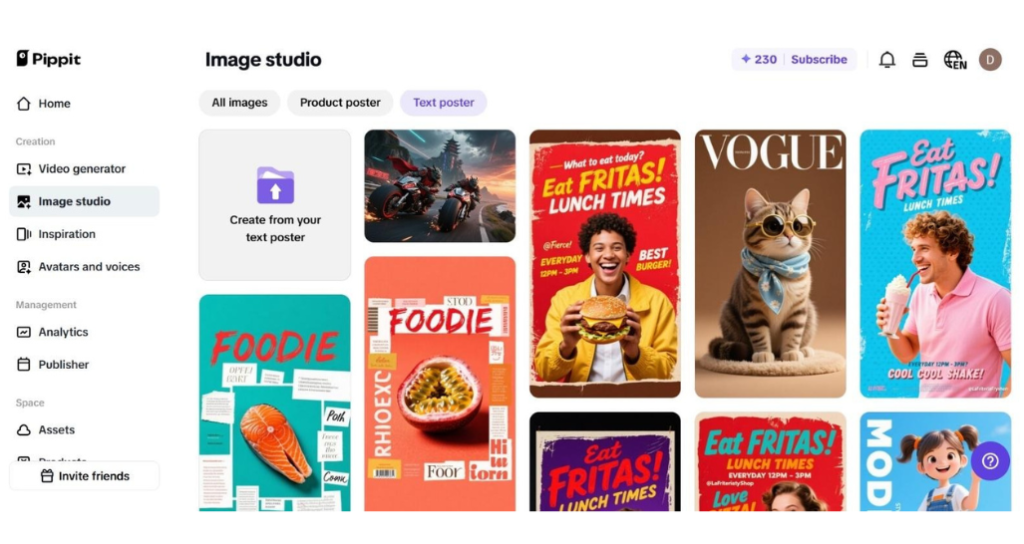Click the Subscribe button
Image resolution: width=1024 pixels, height=544 pixels.
pyautogui.click(x=819, y=60)
